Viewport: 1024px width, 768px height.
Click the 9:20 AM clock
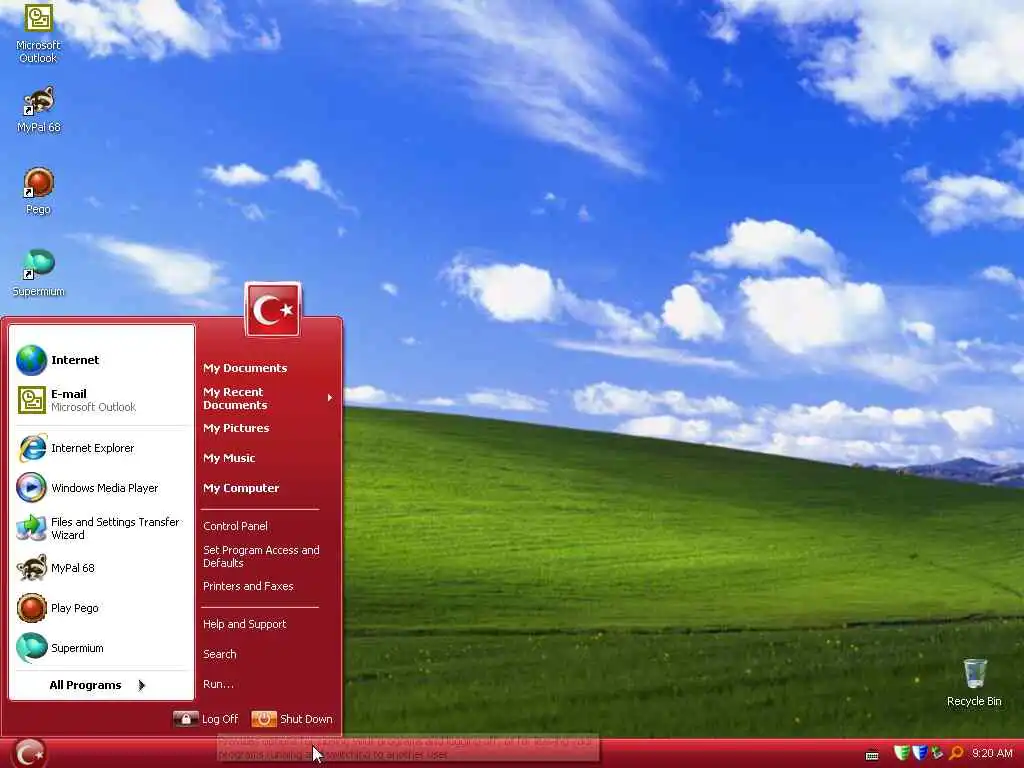pyautogui.click(x=992, y=753)
